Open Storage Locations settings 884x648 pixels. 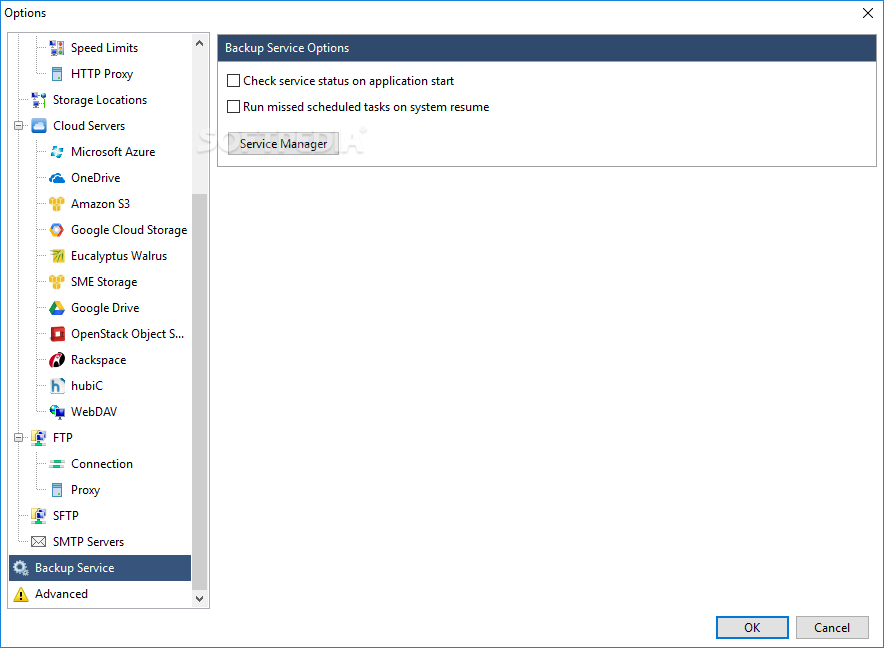click(x=100, y=100)
